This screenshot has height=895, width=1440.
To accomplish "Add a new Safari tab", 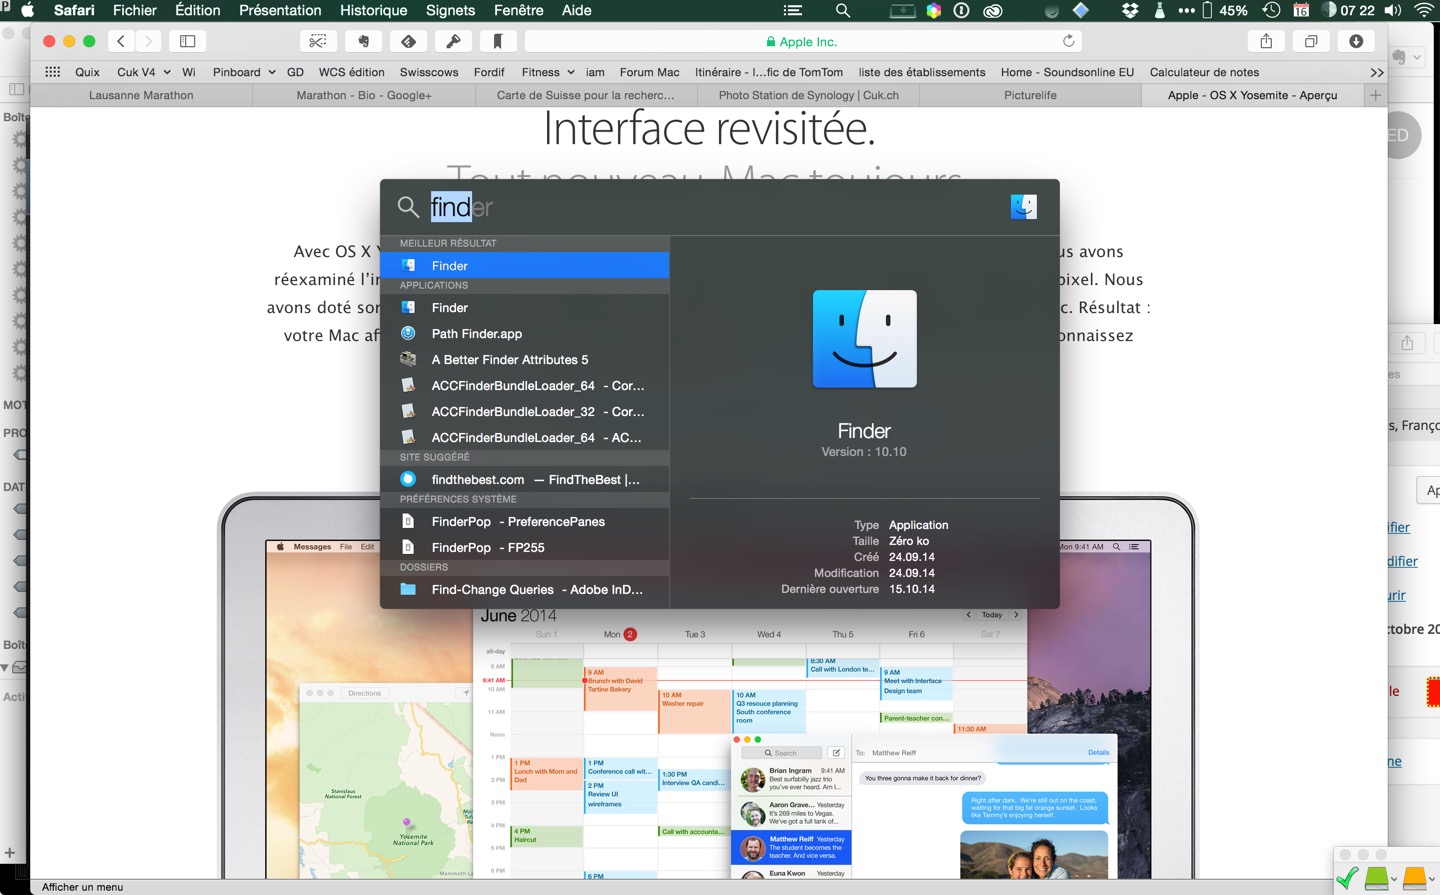I will pos(1375,95).
